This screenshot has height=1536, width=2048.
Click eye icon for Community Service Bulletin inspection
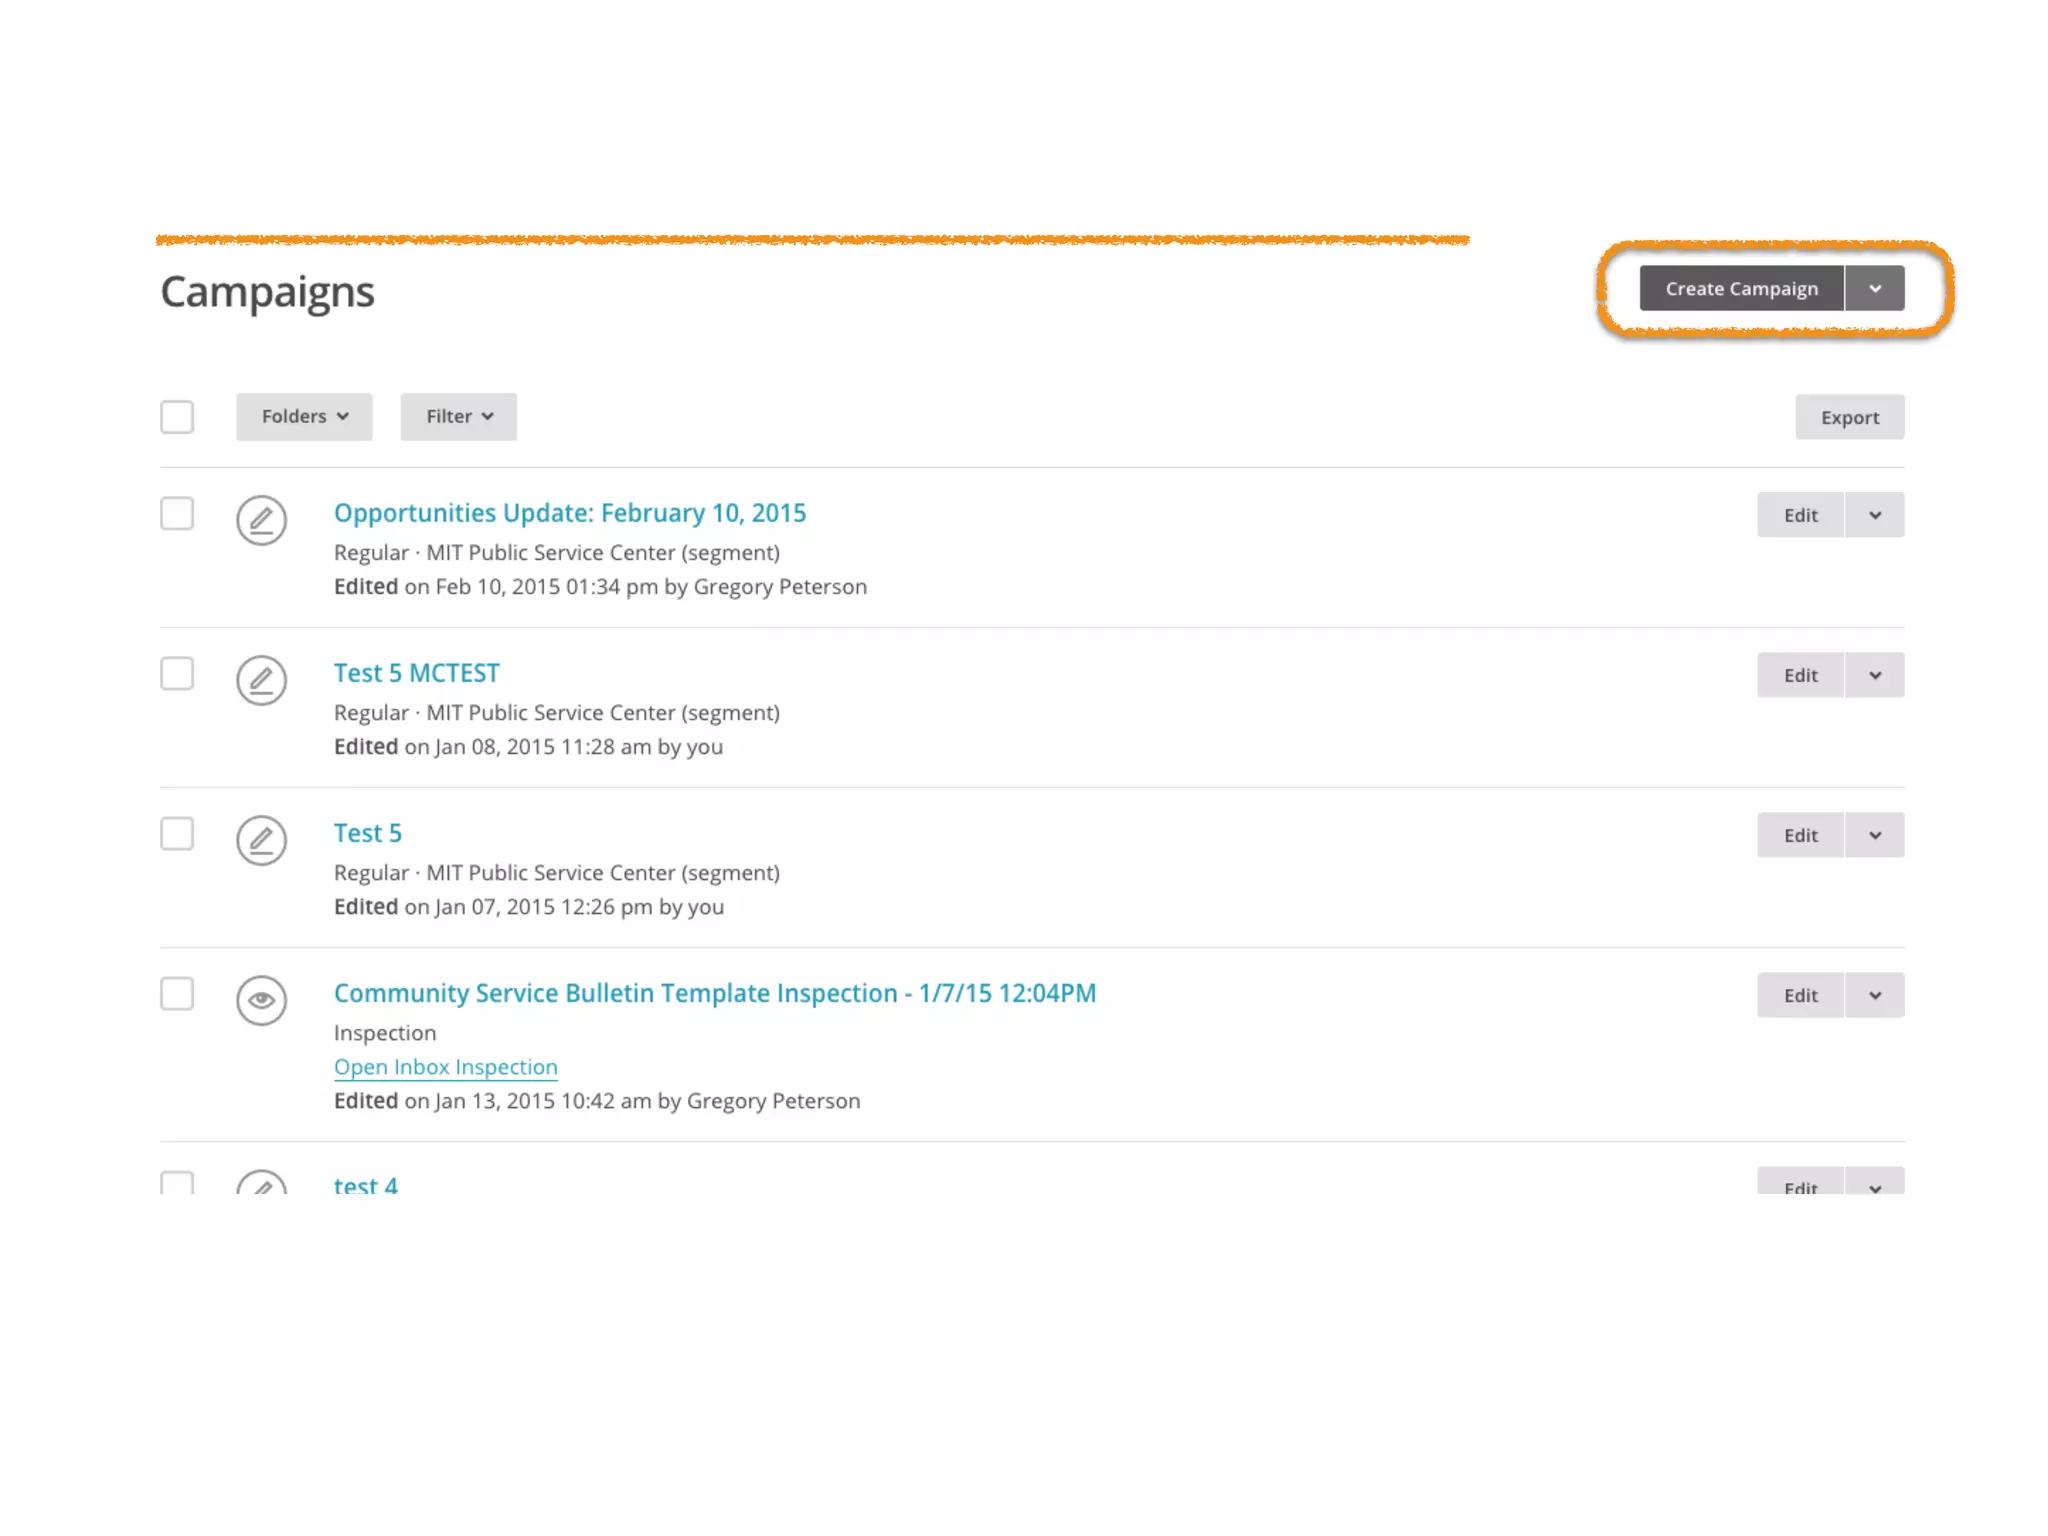(x=261, y=1000)
